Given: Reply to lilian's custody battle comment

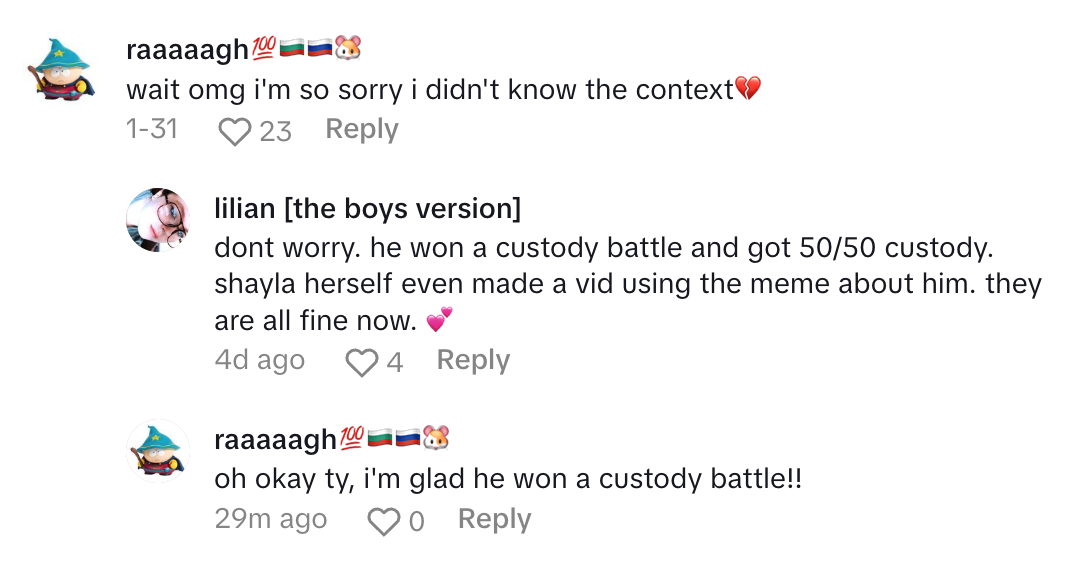Looking at the screenshot, I should [x=473, y=360].
